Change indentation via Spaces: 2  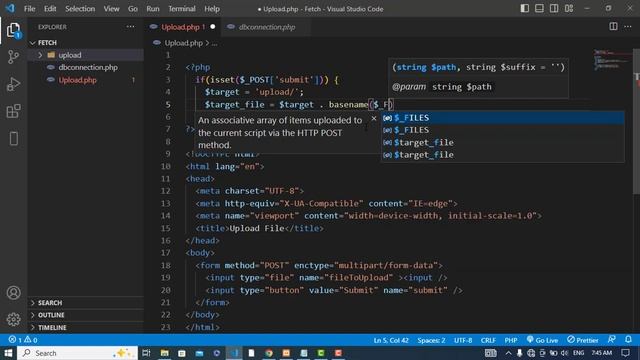point(431,340)
